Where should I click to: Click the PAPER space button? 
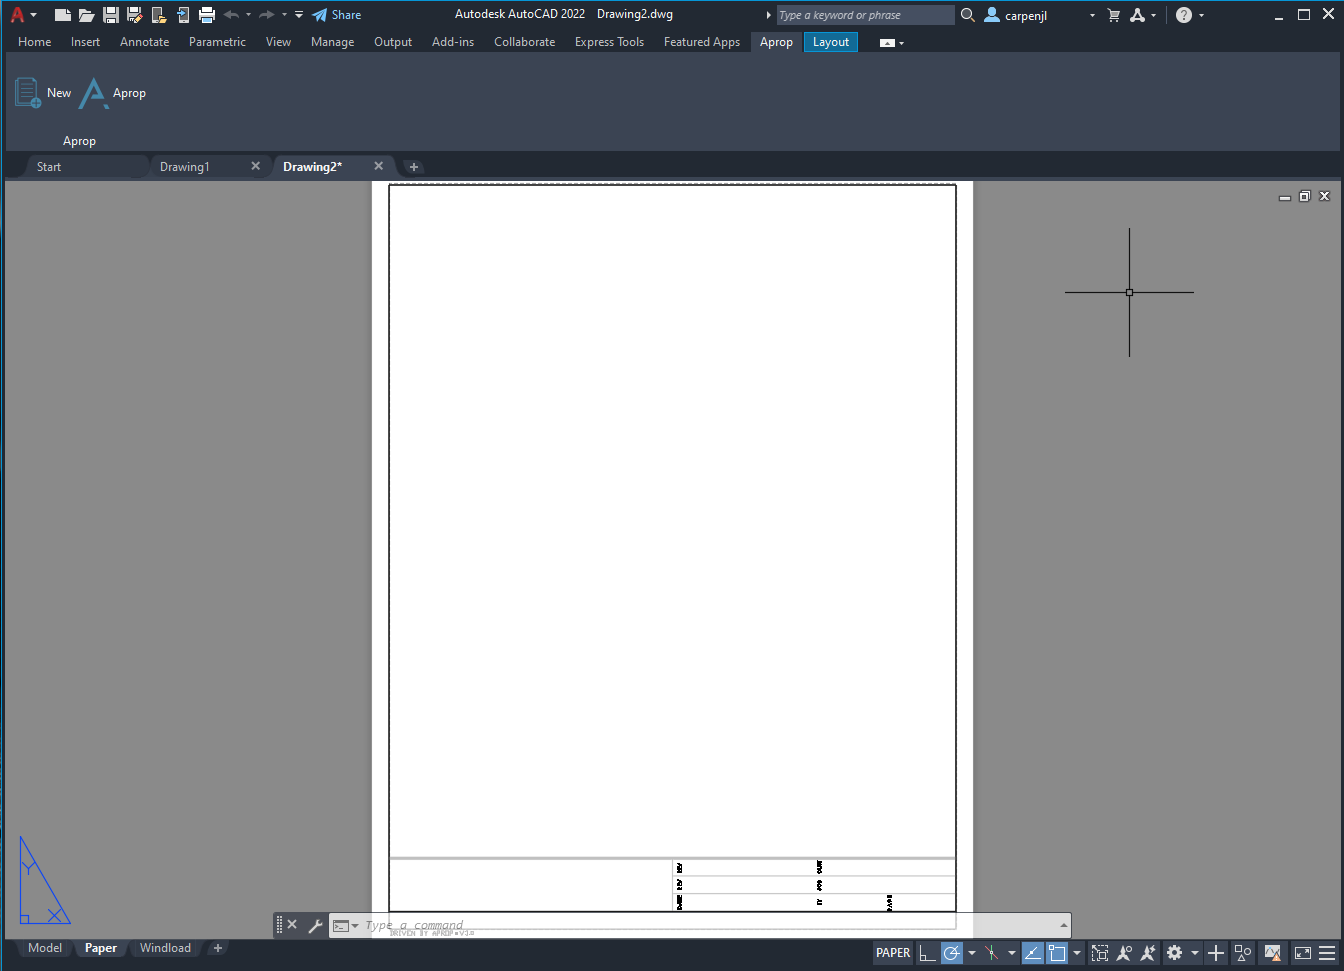pyautogui.click(x=893, y=953)
